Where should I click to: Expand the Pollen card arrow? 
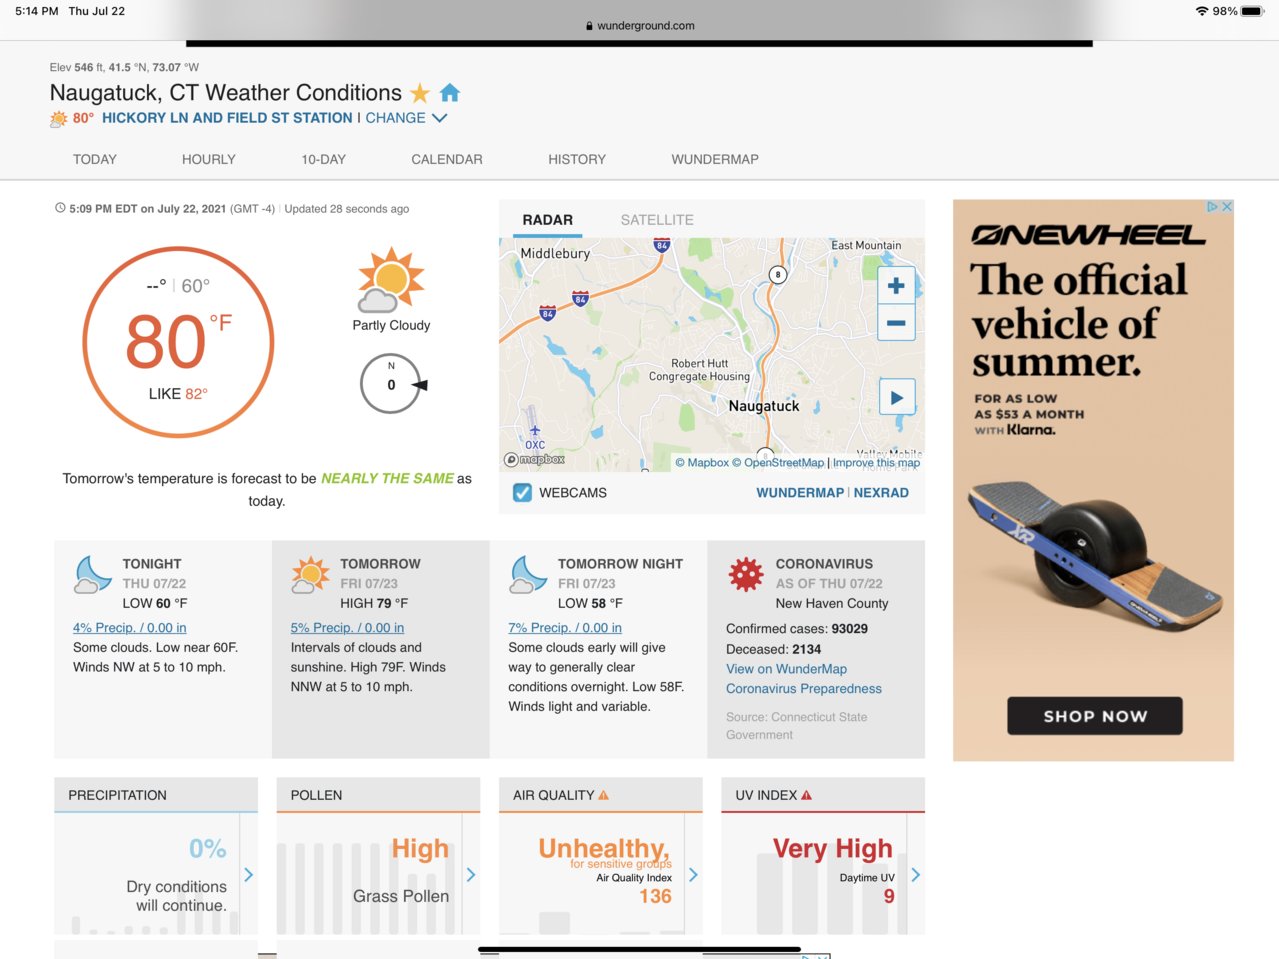[x=471, y=875]
